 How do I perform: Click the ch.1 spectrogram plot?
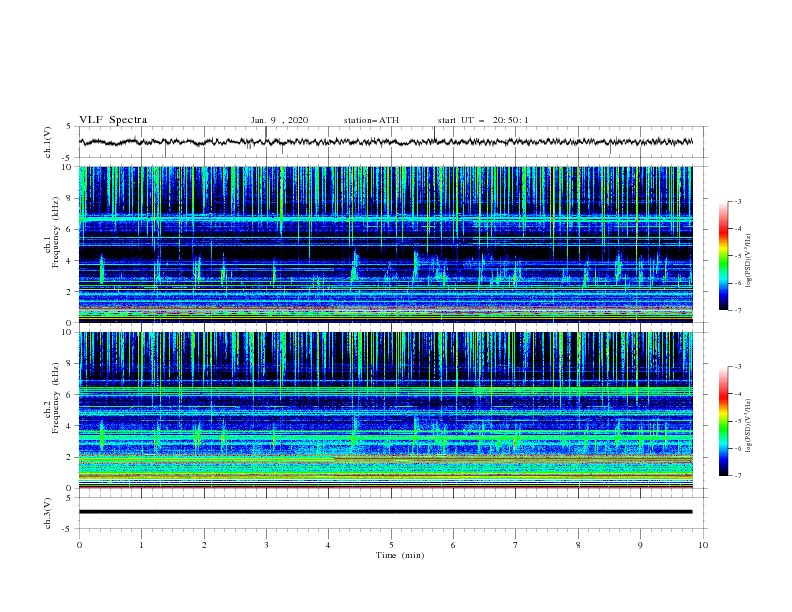(385, 244)
